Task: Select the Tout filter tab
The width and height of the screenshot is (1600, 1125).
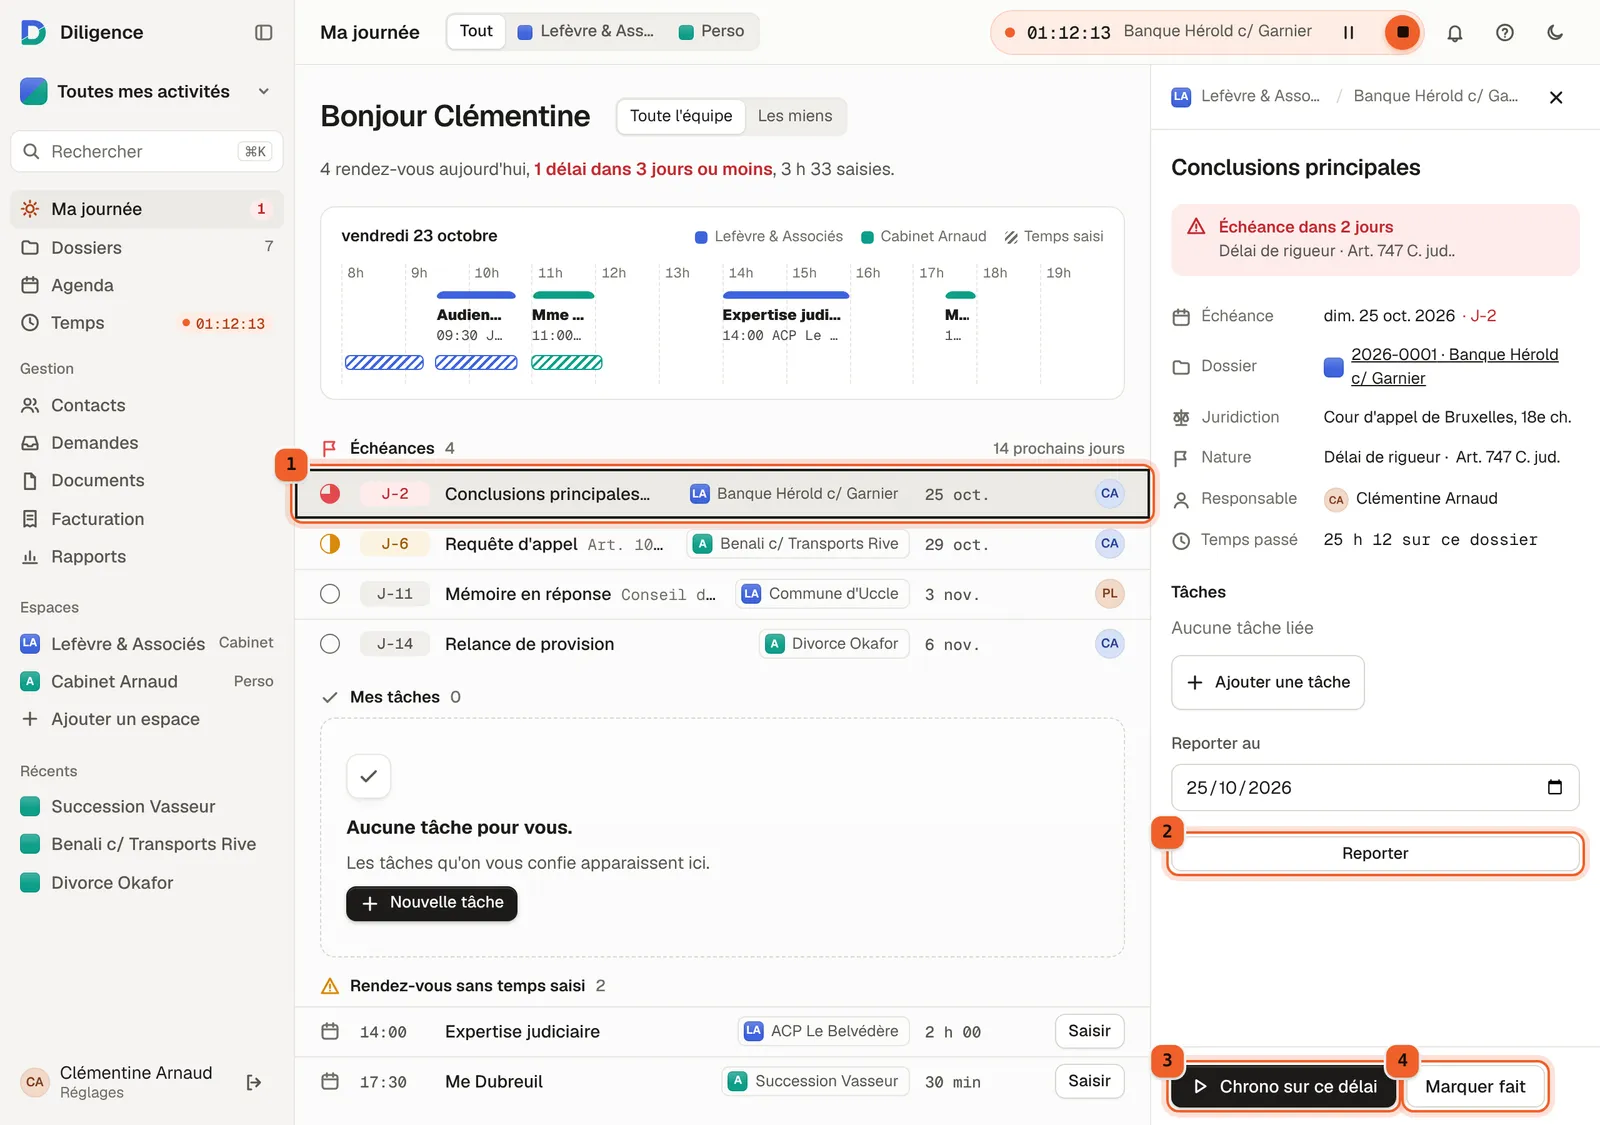Action: [x=476, y=31]
